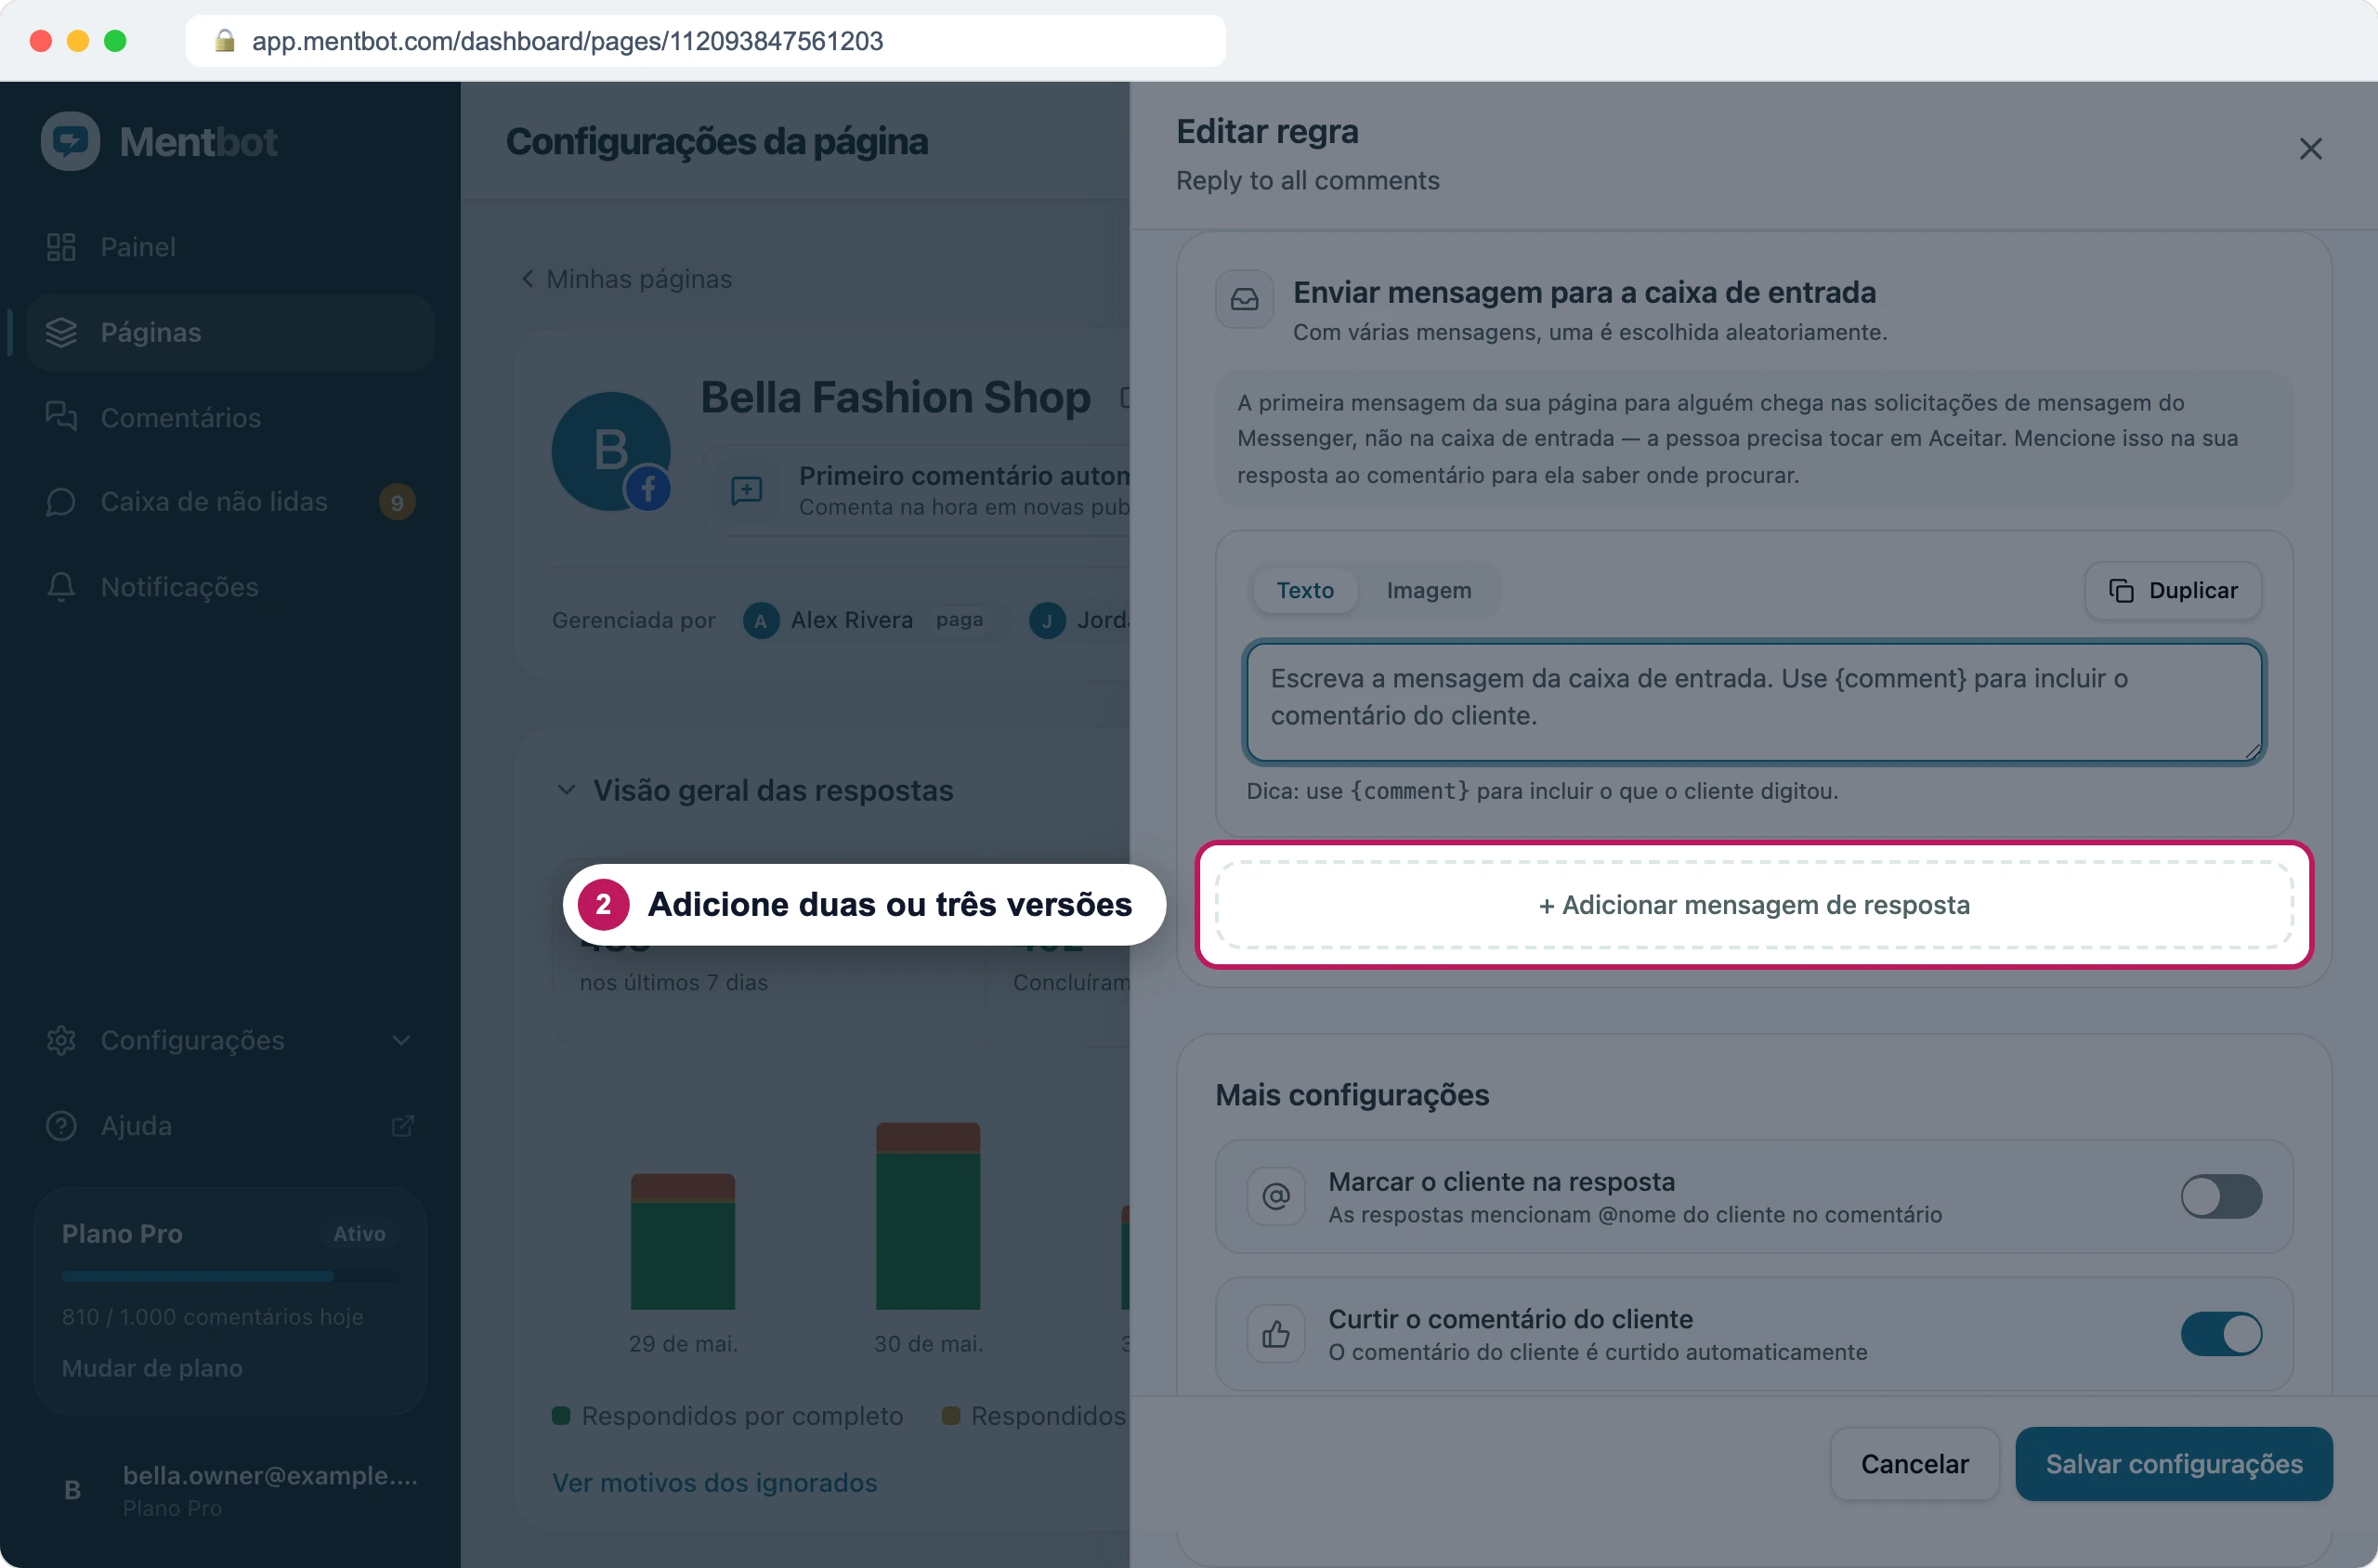The width and height of the screenshot is (2378, 1568).
Task: Duplicate the message with Duplicar button
Action: click(2173, 590)
